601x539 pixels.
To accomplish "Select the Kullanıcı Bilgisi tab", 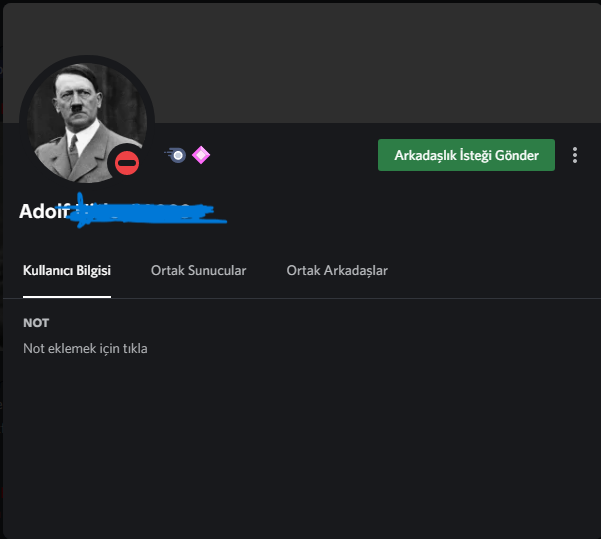I will tap(67, 271).
